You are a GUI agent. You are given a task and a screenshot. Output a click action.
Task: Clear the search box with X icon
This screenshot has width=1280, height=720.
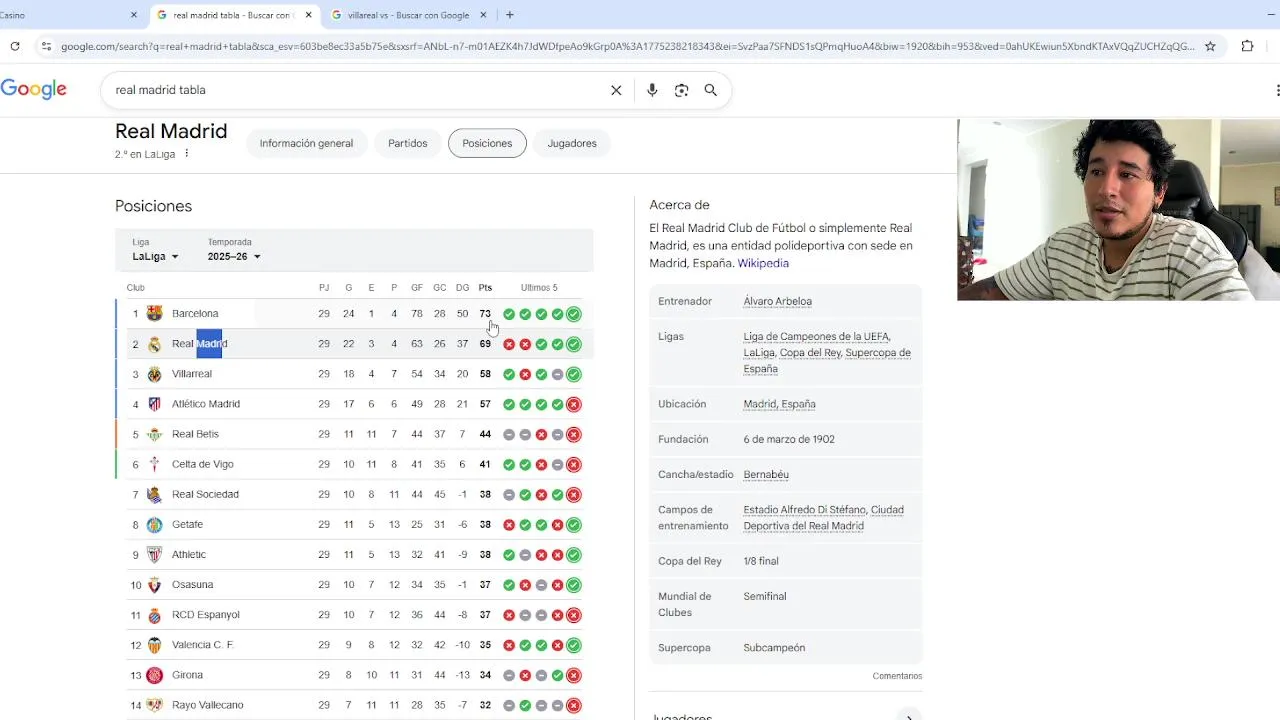point(616,90)
